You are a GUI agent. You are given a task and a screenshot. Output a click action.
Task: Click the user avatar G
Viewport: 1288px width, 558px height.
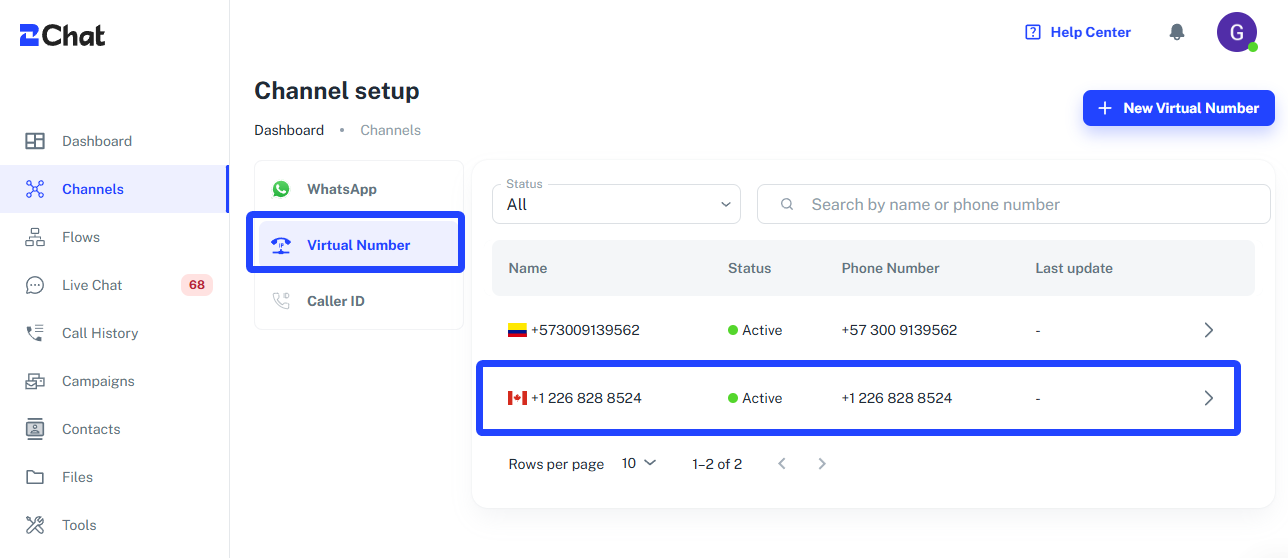1236,32
